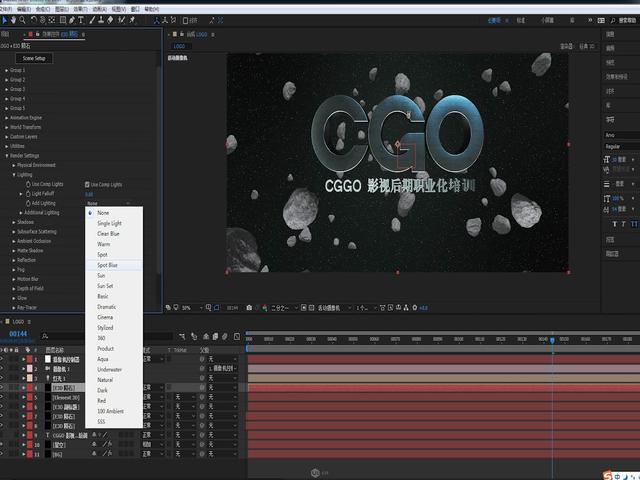Expand the Group 1 property group
The width and height of the screenshot is (640, 480).
7,70
